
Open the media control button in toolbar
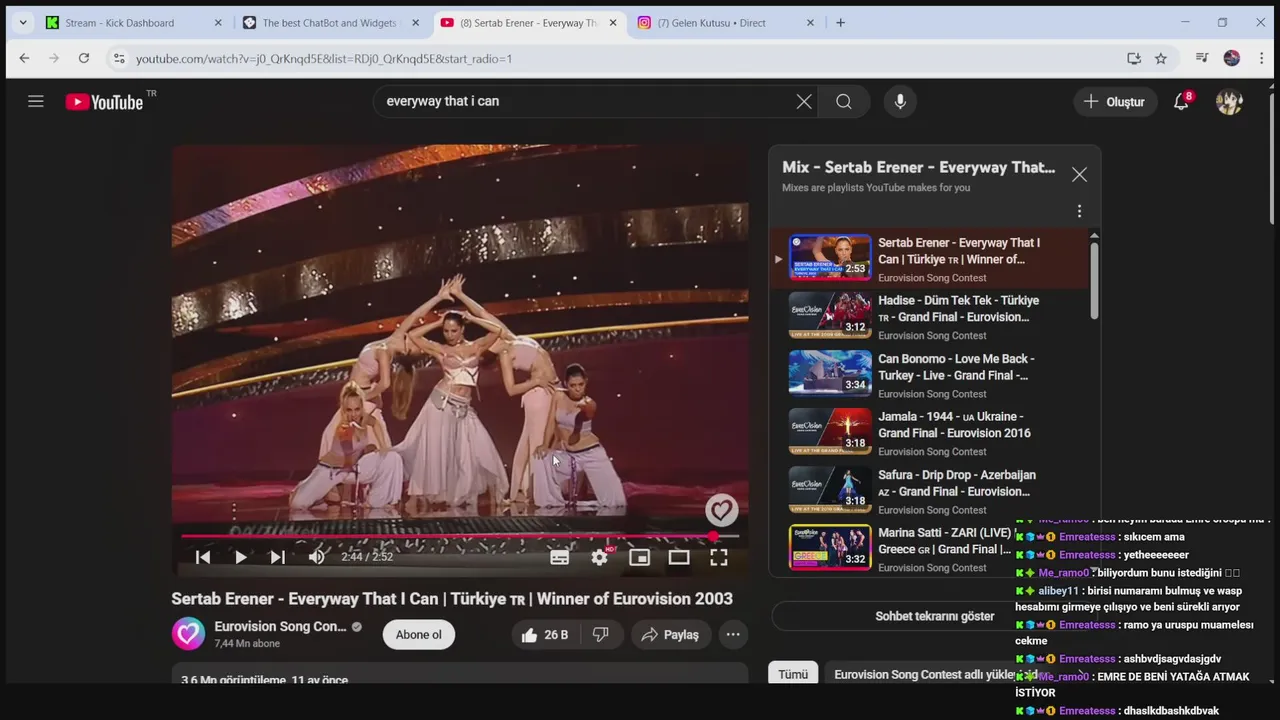[1202, 58]
